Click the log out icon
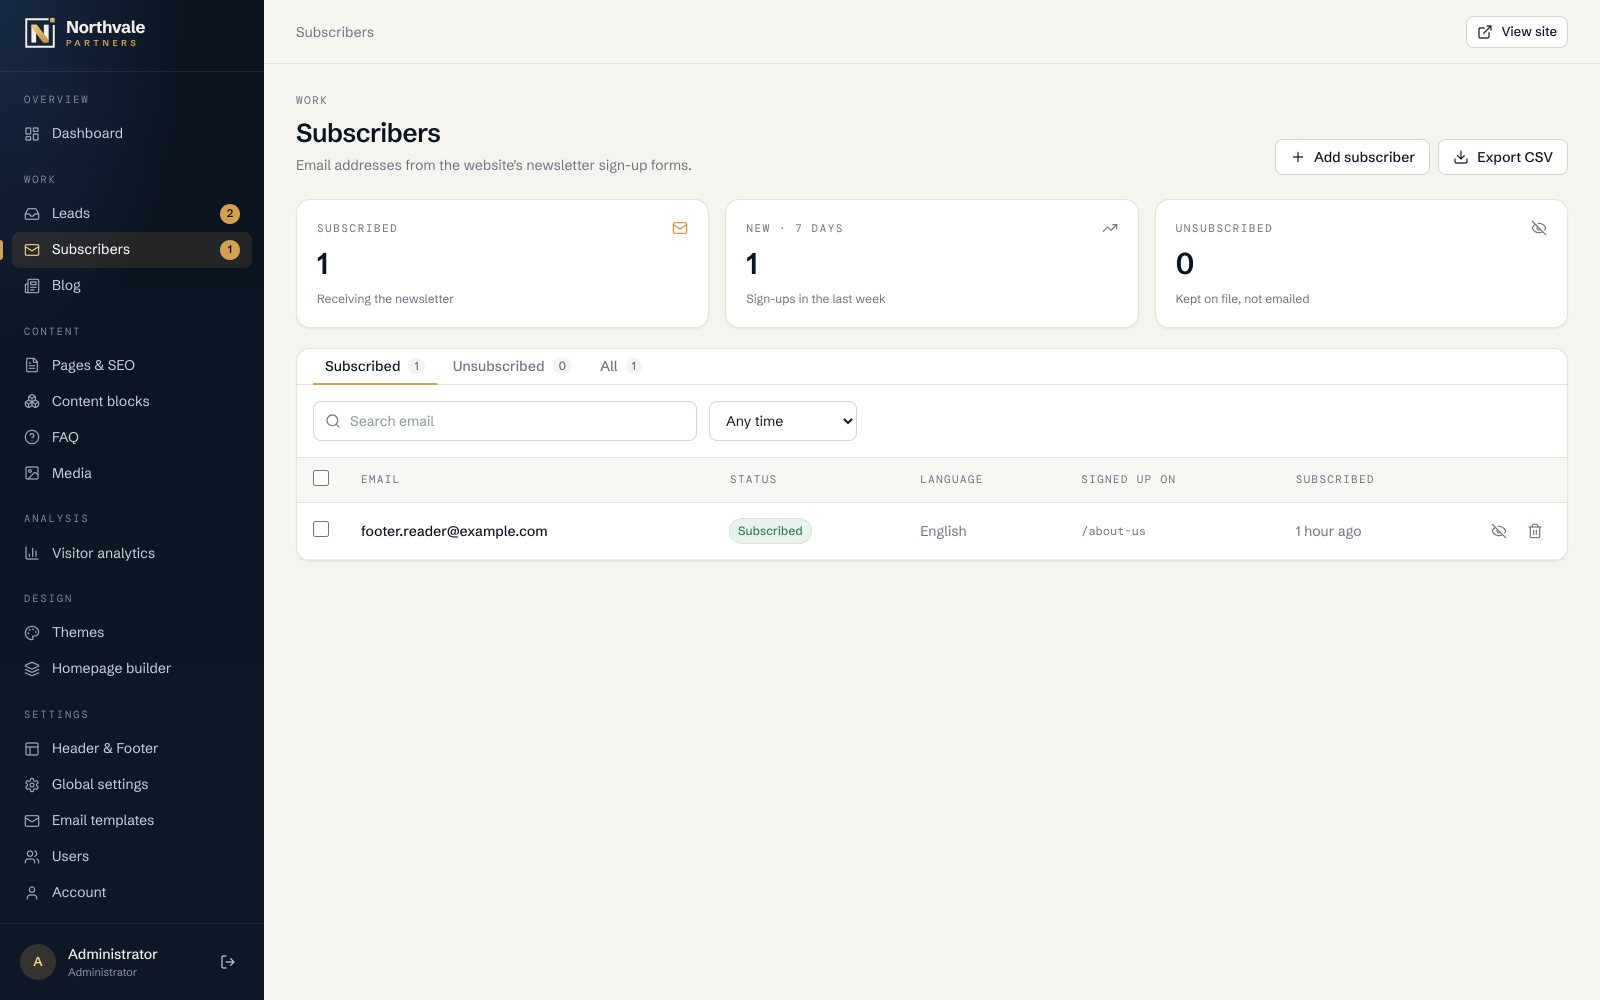Screen dimensions: 1600x1000 pos(228,962)
